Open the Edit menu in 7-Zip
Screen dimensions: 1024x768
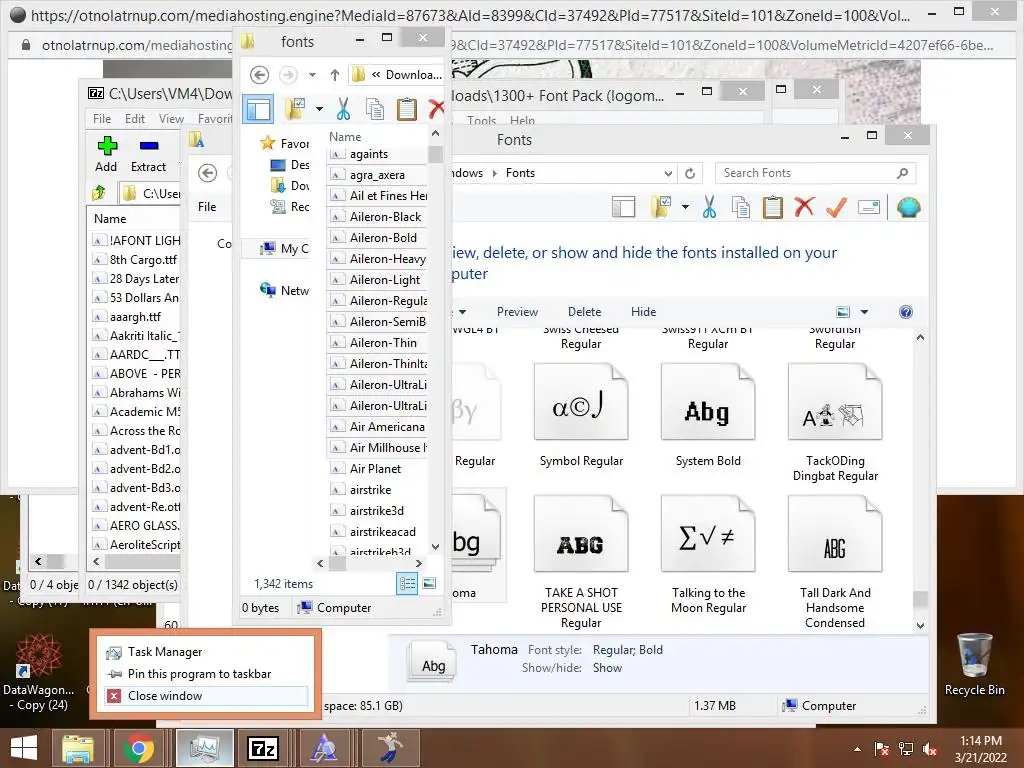[135, 119]
